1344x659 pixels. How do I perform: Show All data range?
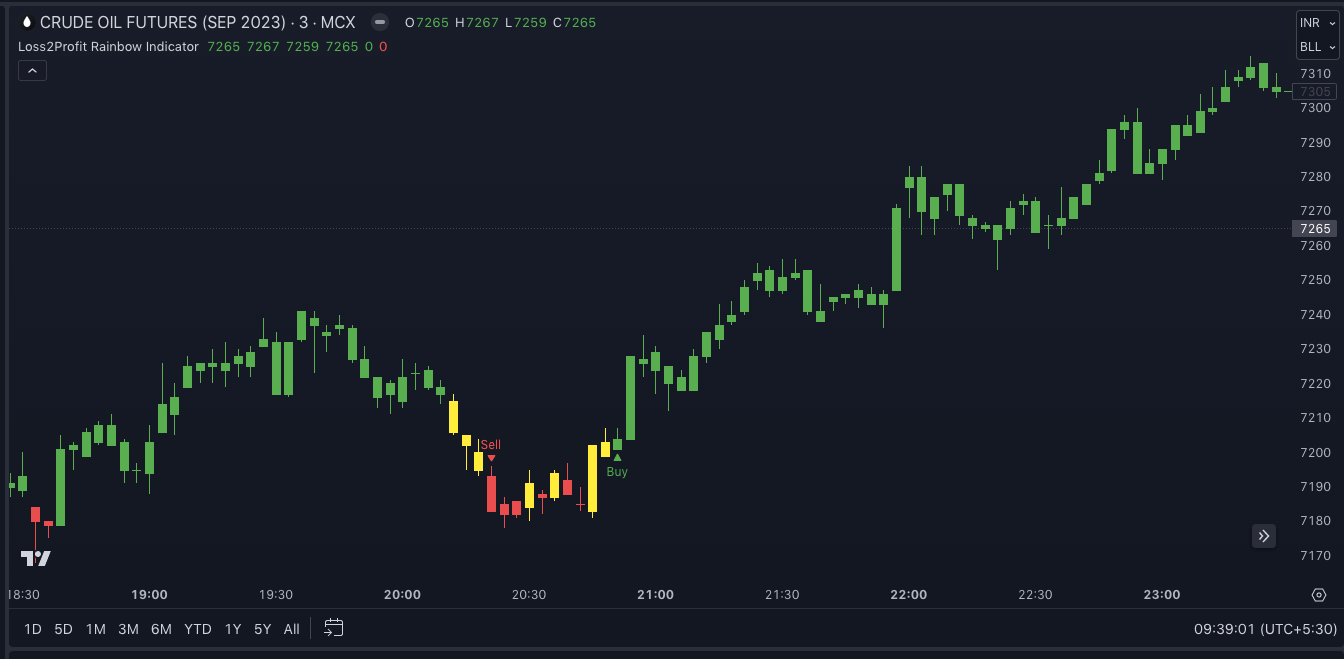point(291,629)
